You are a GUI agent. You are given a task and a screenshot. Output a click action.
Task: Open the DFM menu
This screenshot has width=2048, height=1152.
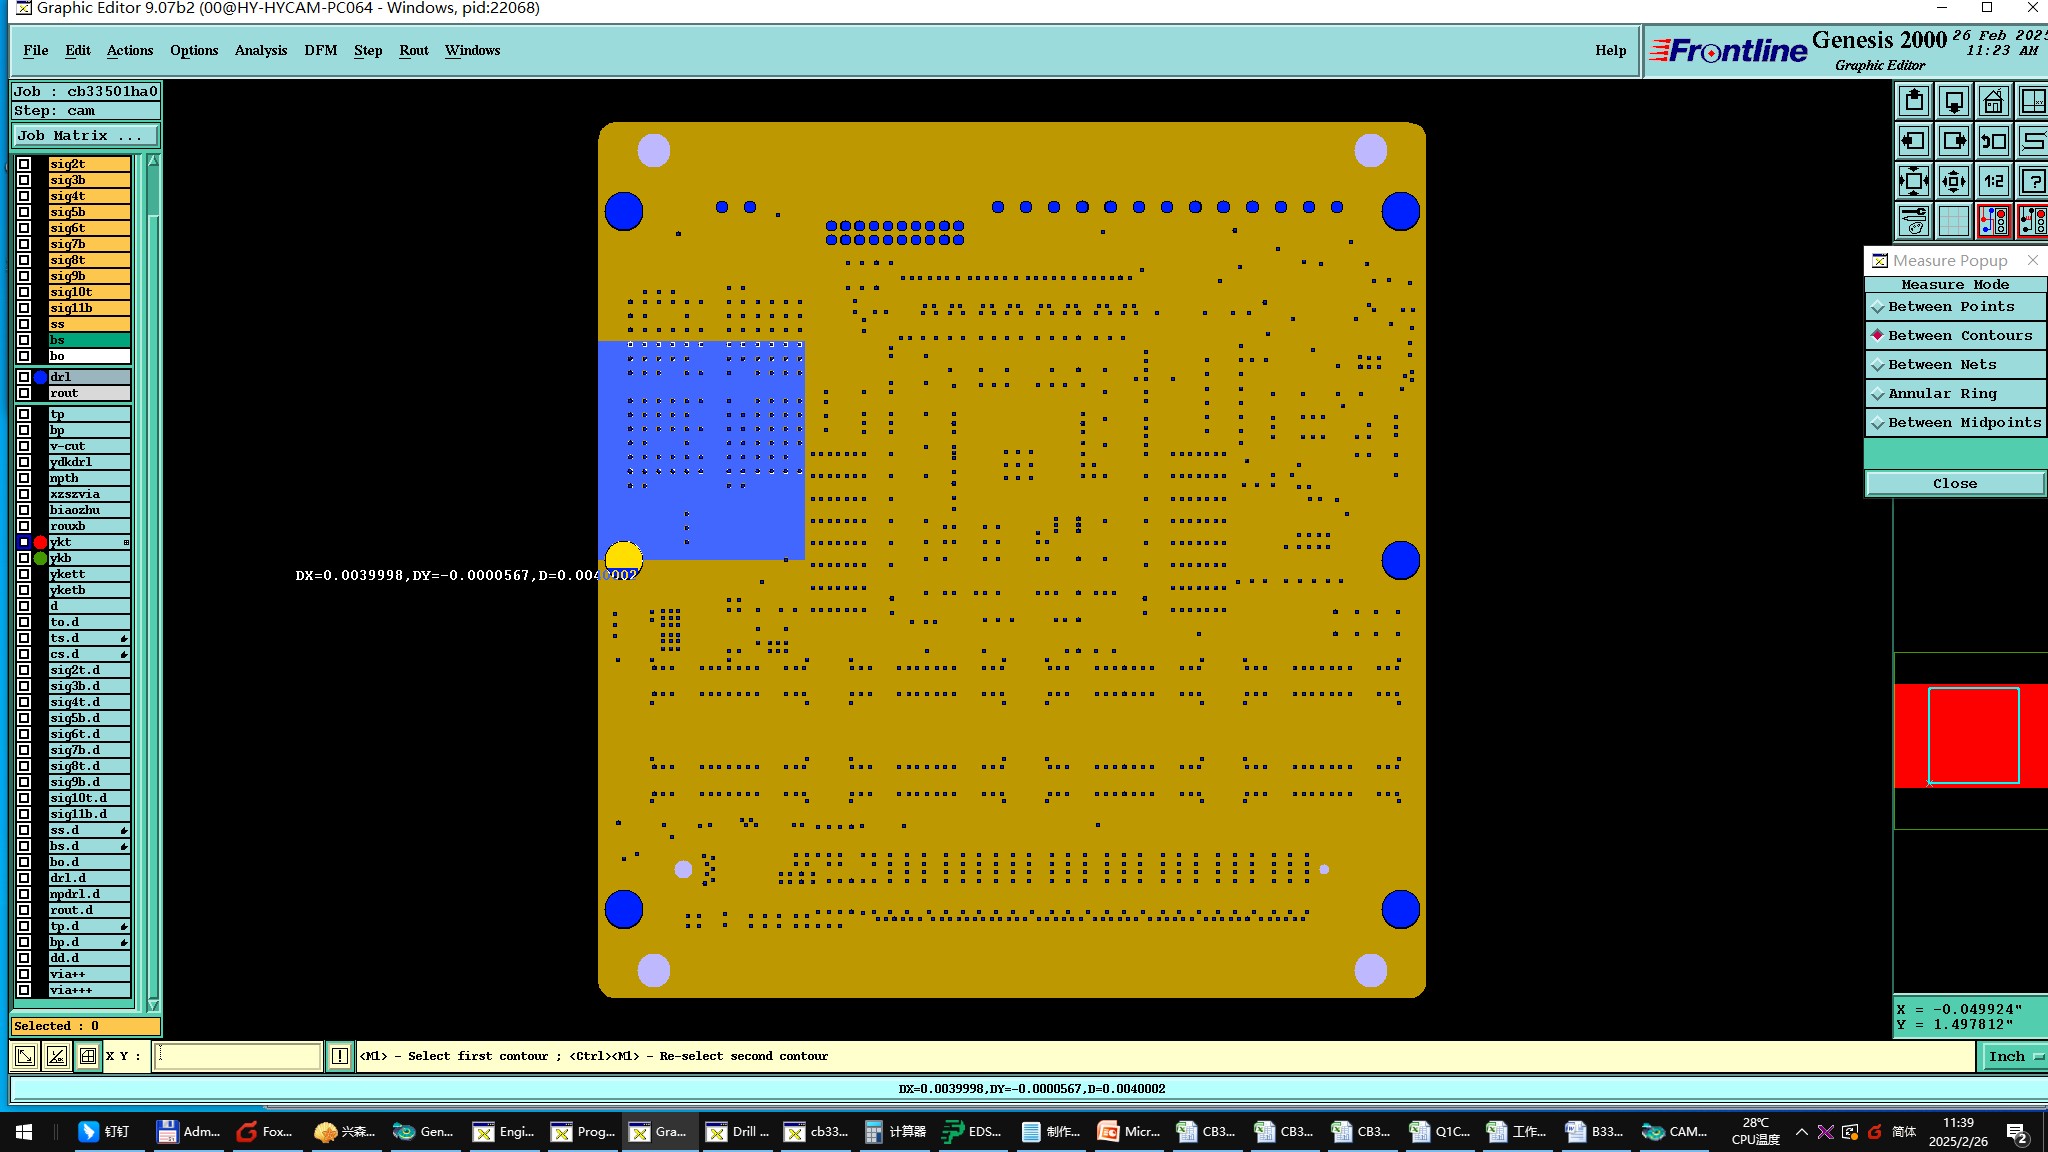pos(320,50)
